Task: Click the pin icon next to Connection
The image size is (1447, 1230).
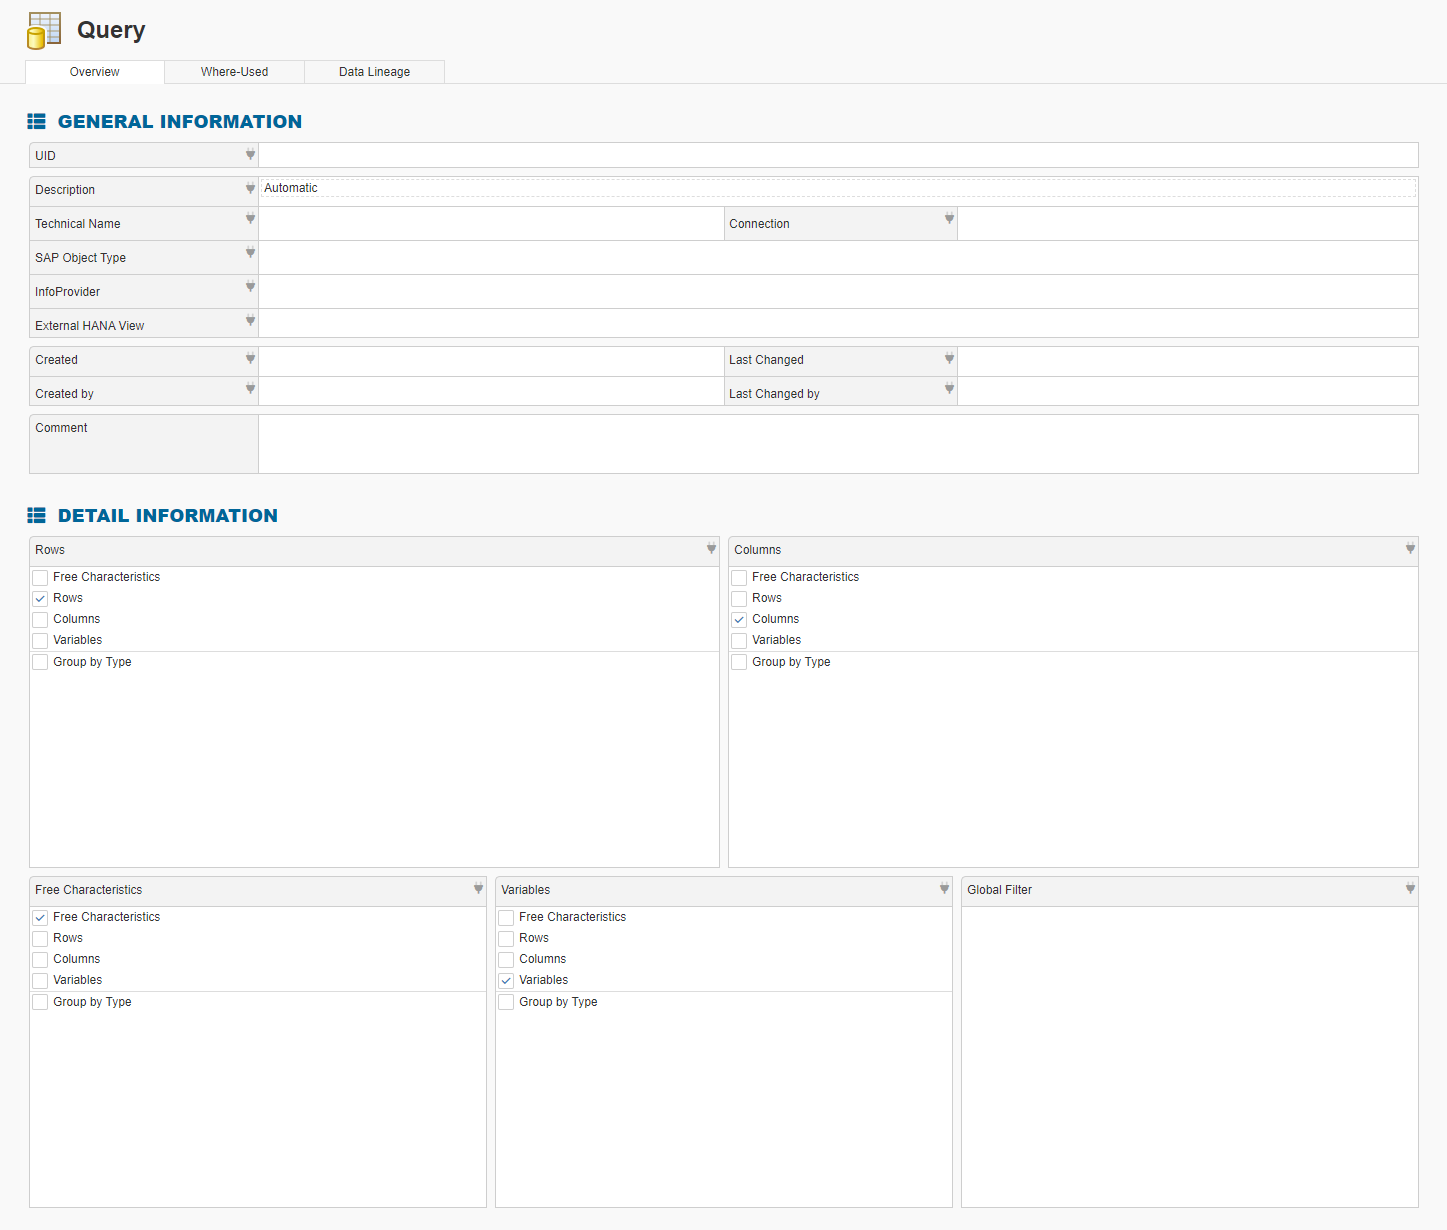Action: pos(949,219)
